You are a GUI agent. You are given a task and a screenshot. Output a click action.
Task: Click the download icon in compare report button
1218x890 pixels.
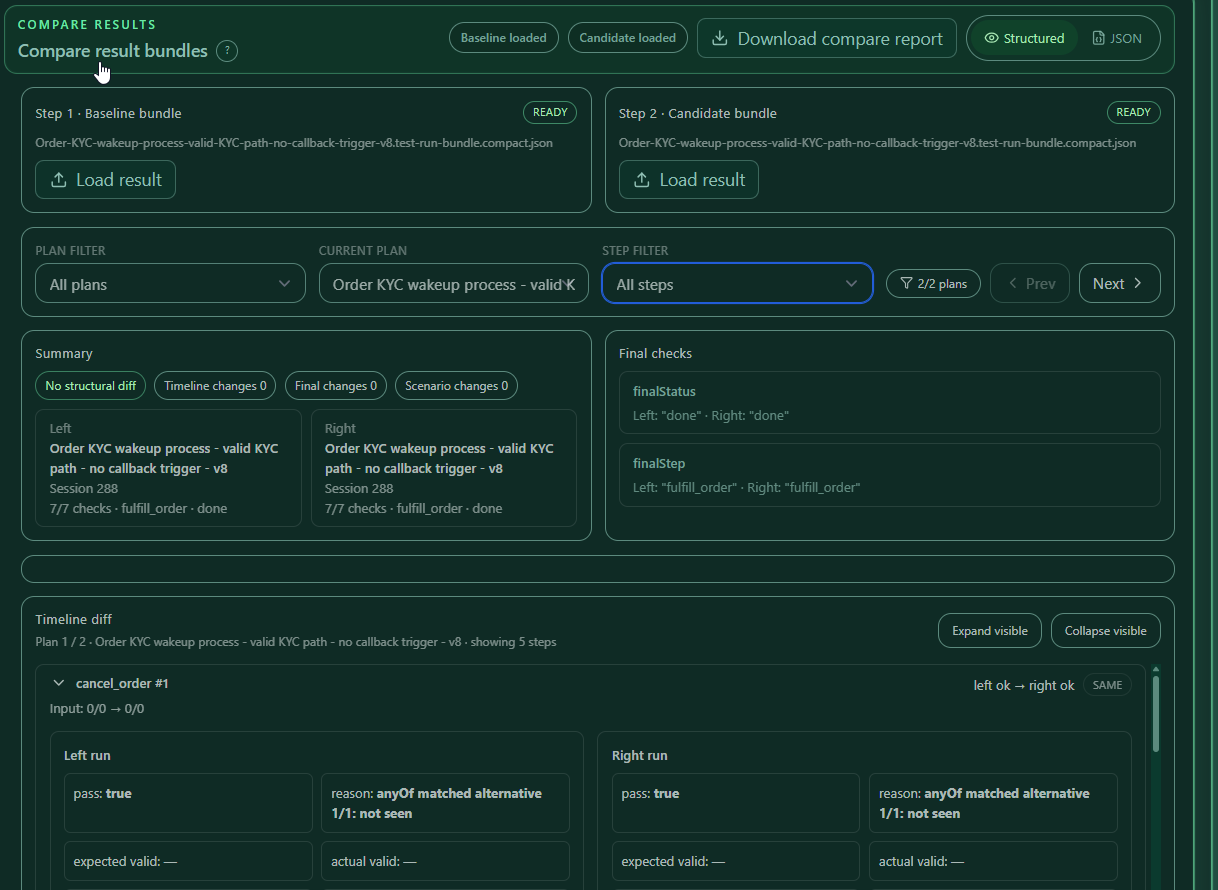tap(719, 39)
